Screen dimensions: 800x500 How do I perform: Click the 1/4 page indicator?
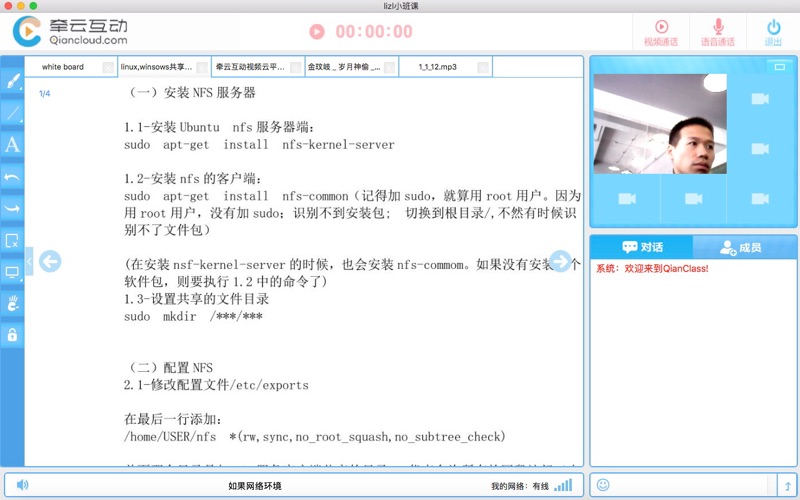[44, 93]
